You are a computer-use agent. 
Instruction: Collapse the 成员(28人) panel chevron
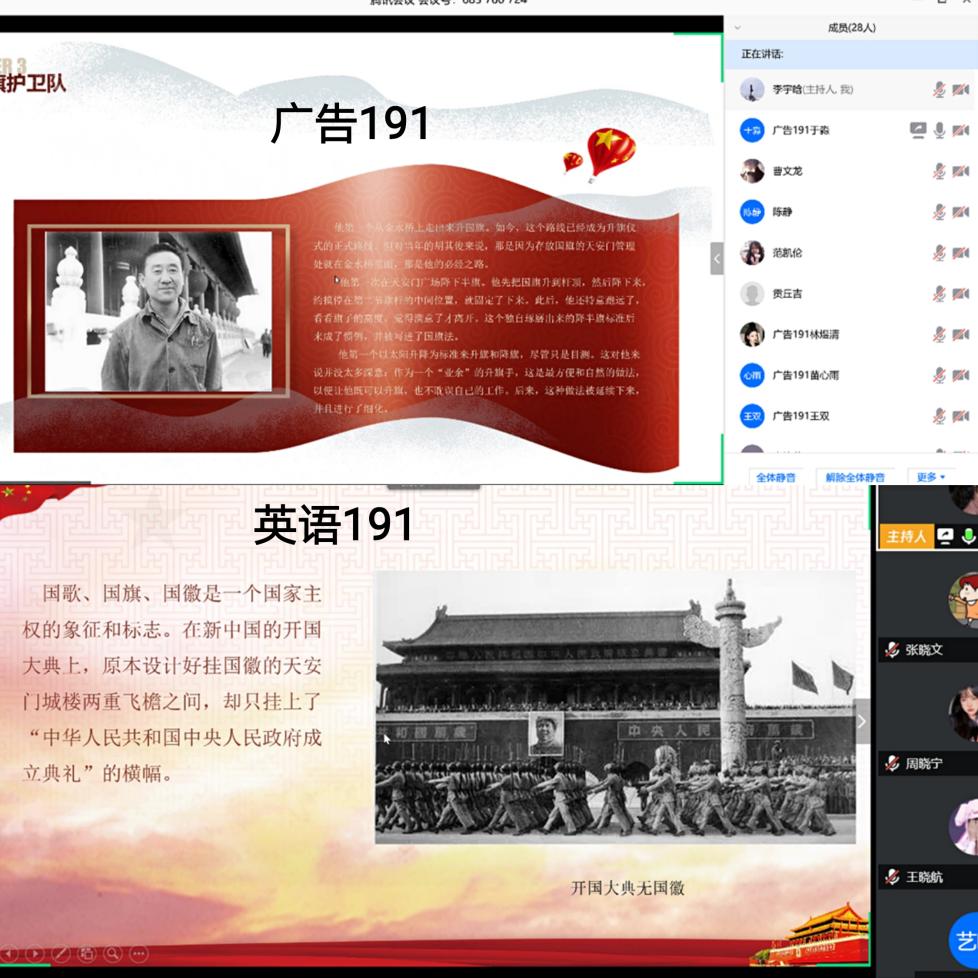[738, 28]
